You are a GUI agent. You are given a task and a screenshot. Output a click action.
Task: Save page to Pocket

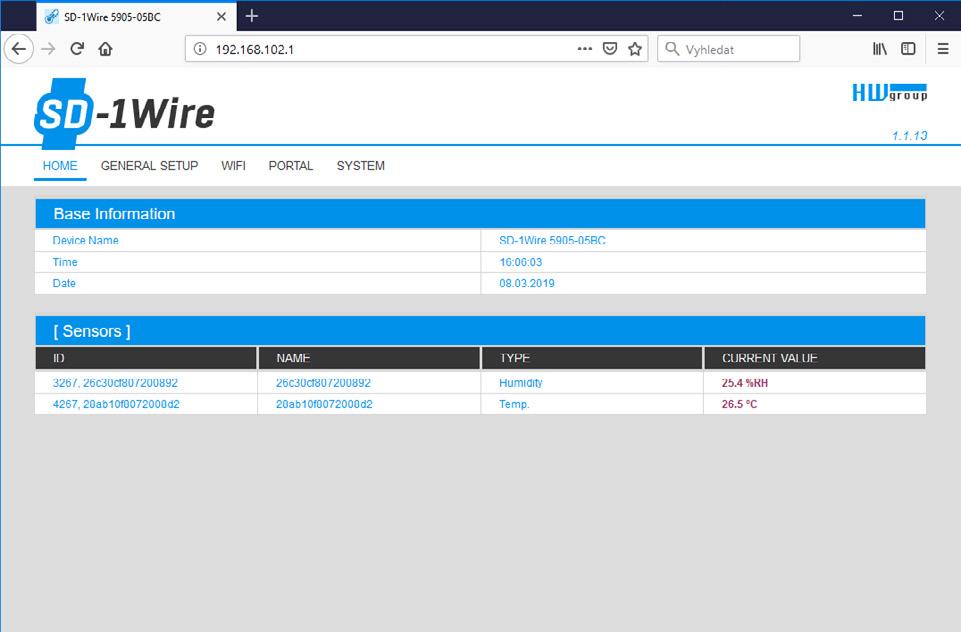click(610, 49)
